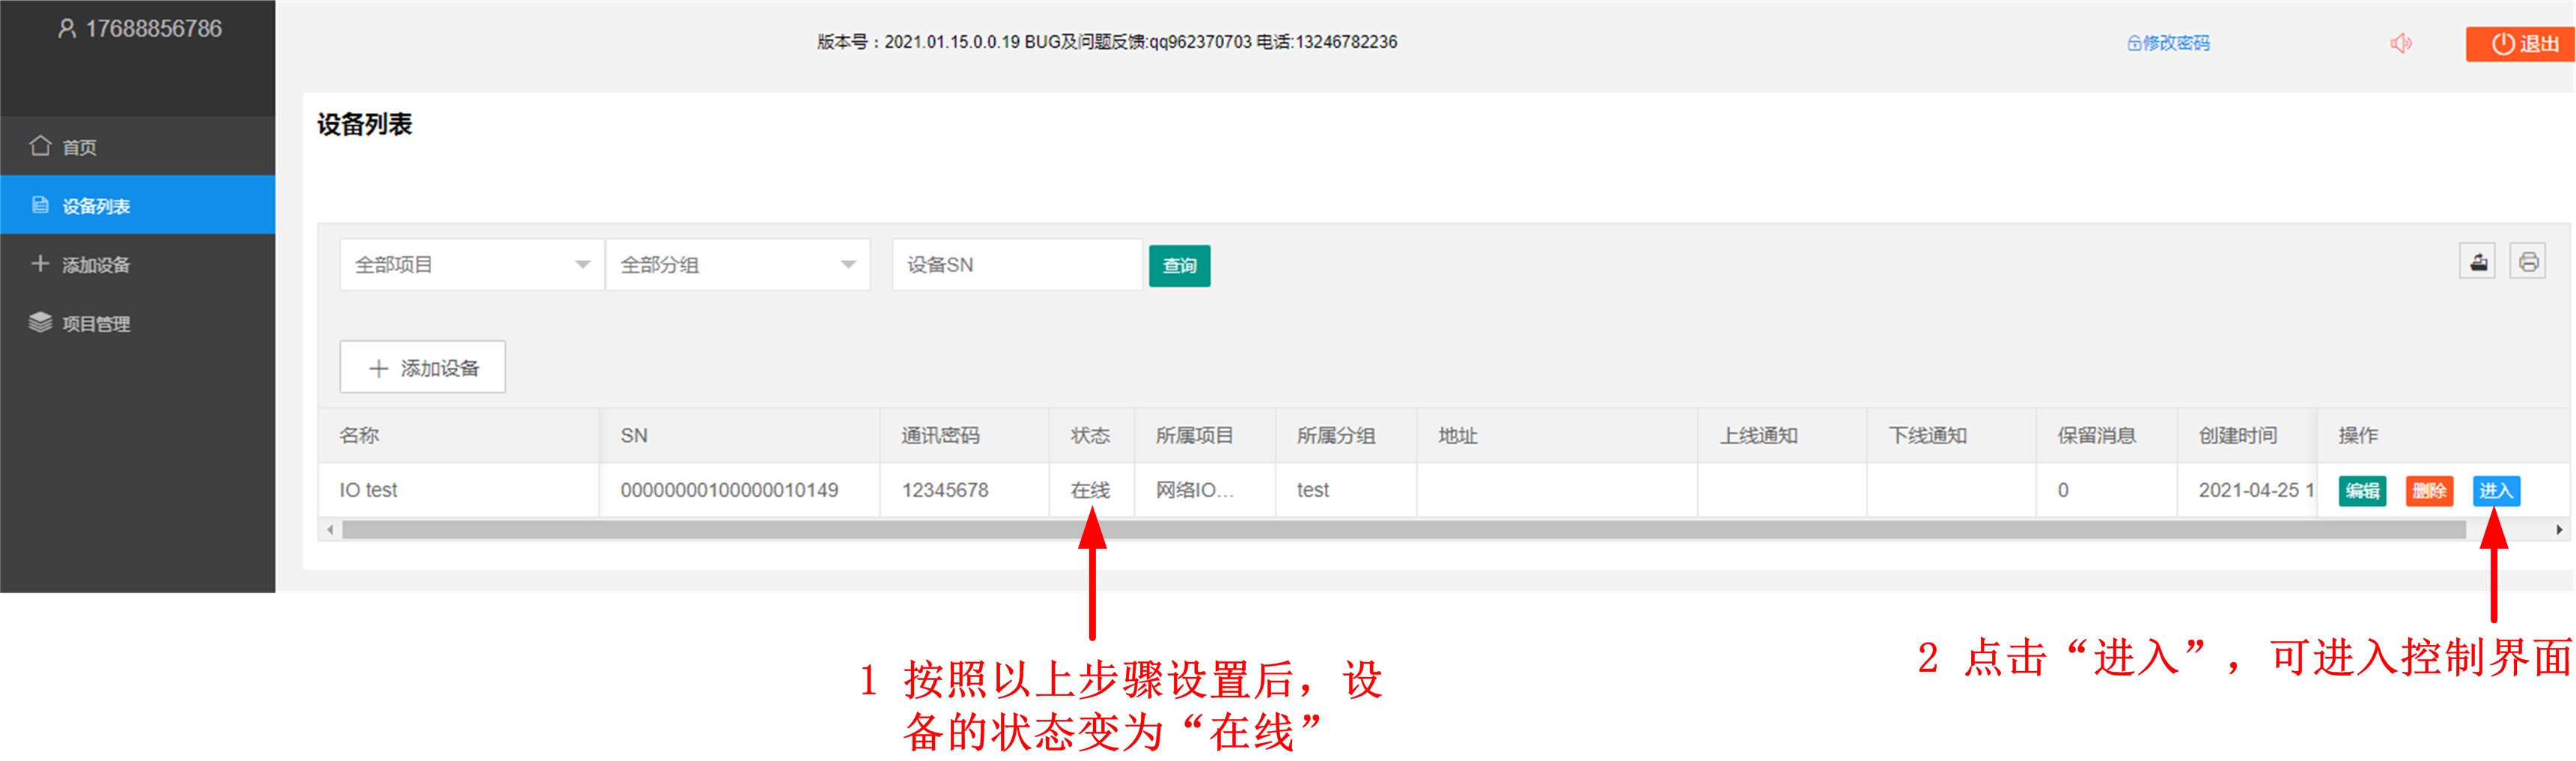Toggle the speaker sound icon in top bar
The image size is (2576, 761).
tap(2401, 43)
